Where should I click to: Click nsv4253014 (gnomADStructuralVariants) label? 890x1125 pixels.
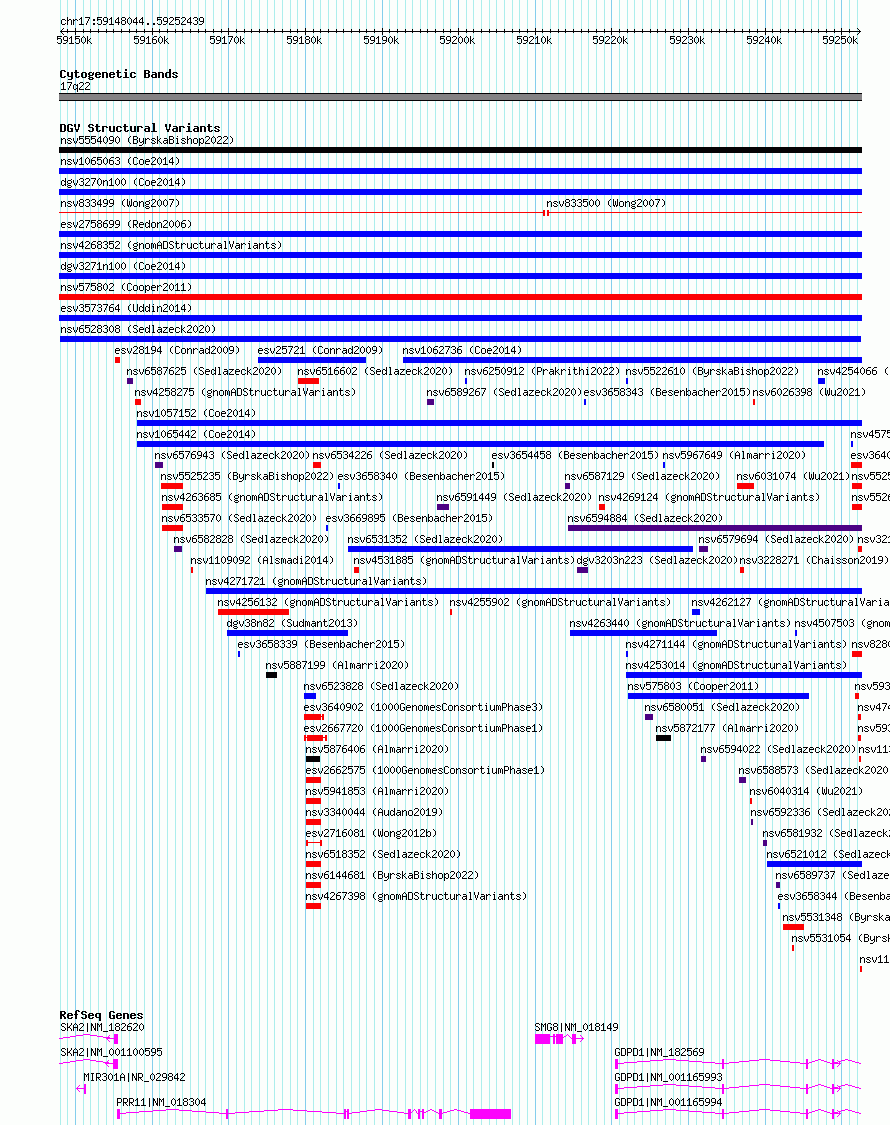tap(736, 665)
